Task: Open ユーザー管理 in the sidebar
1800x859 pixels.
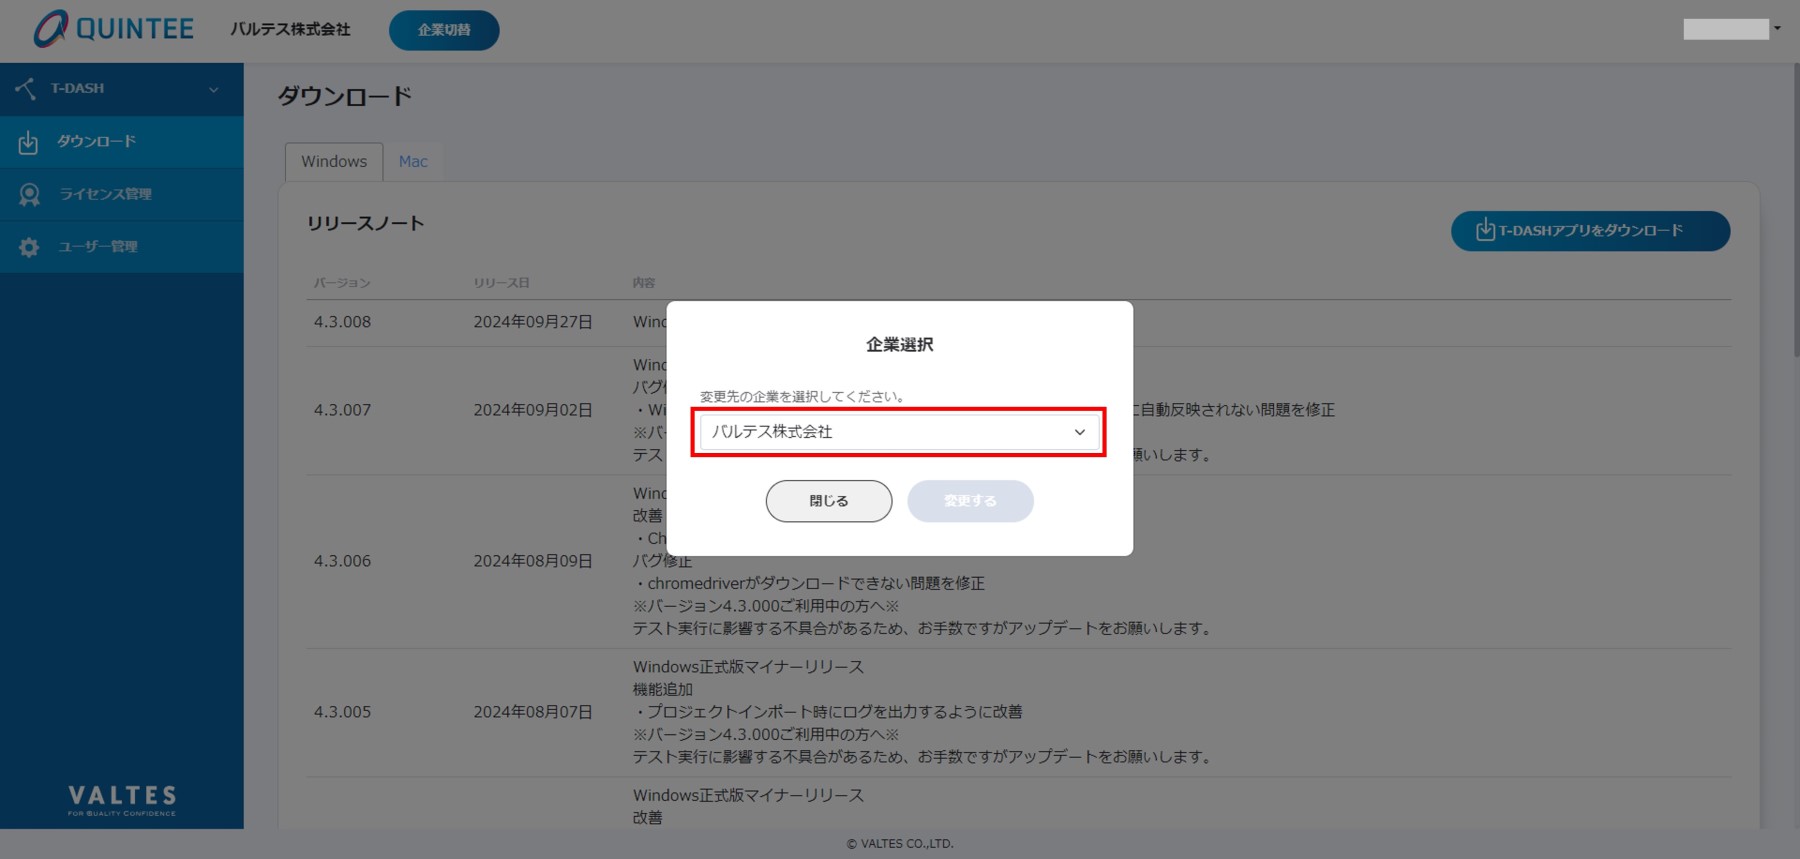Action: [x=97, y=247]
